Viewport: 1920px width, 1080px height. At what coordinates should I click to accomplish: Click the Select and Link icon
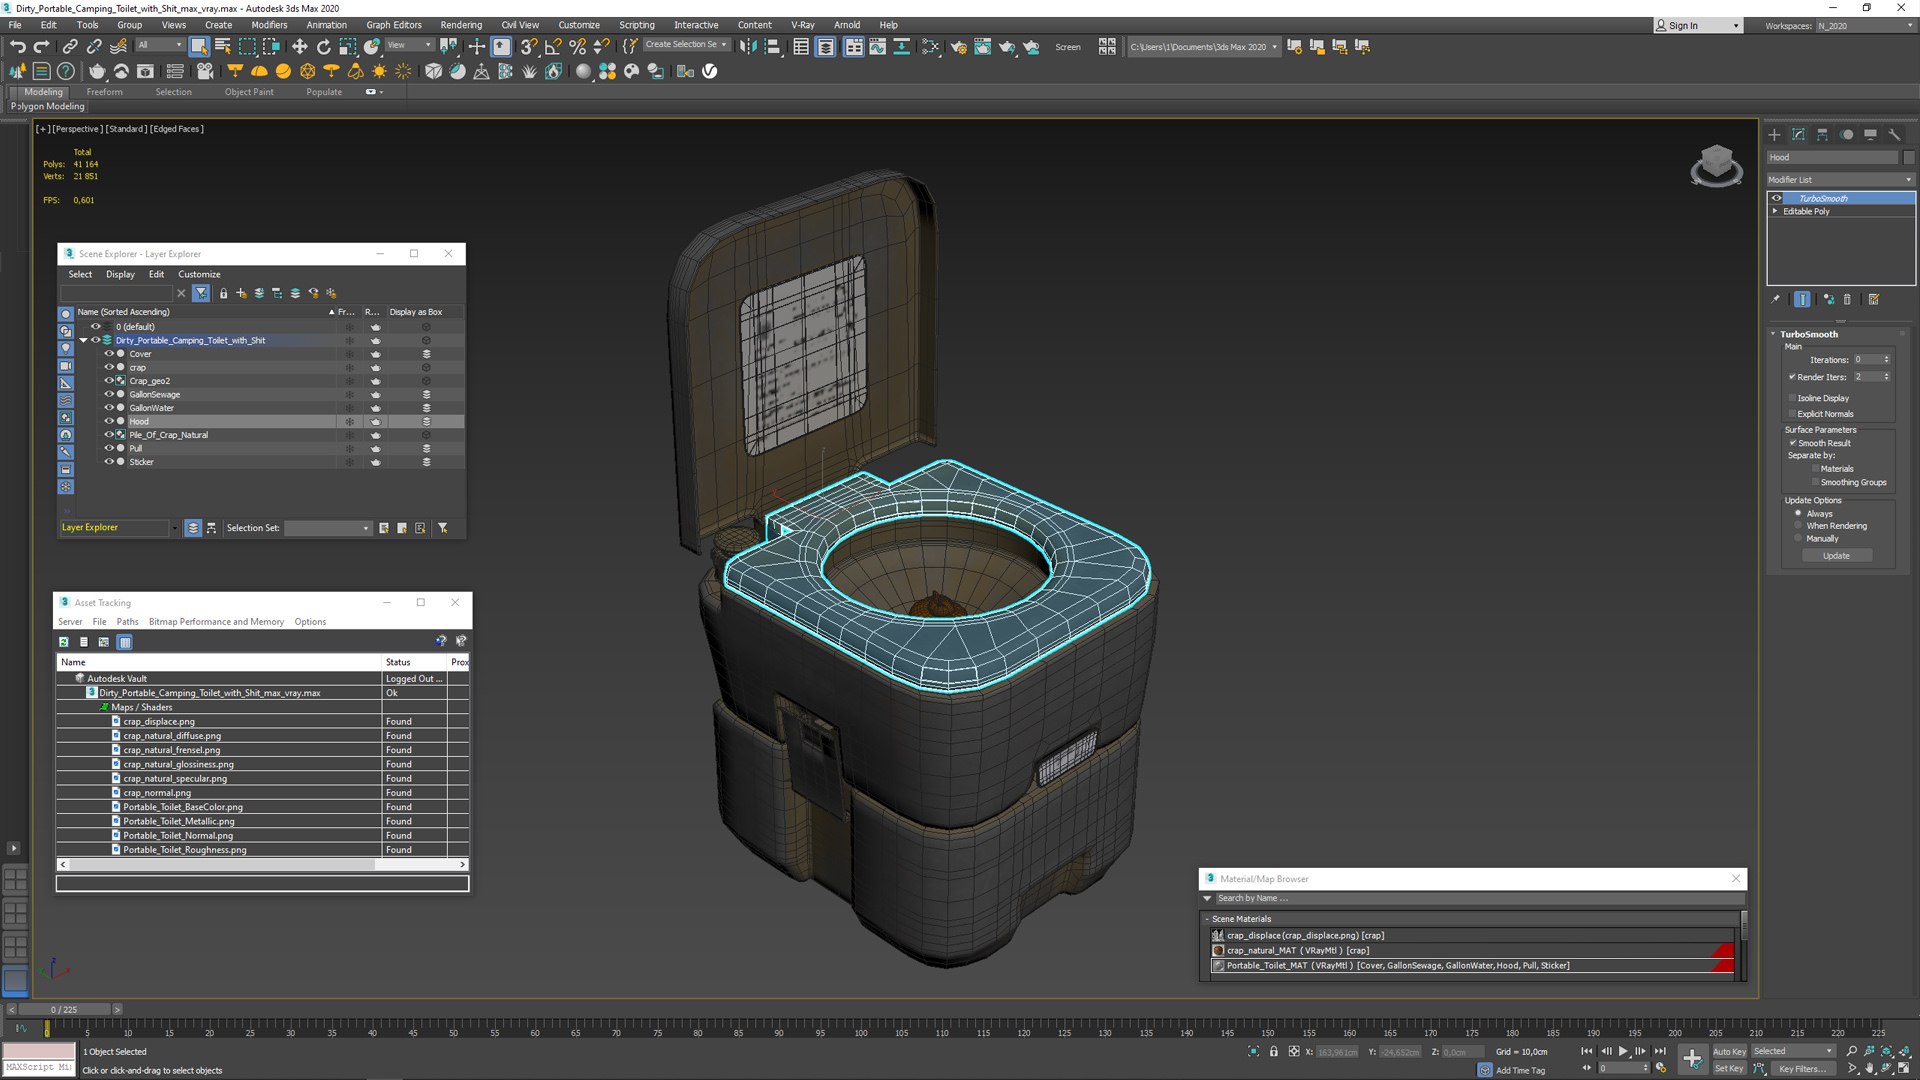point(69,46)
